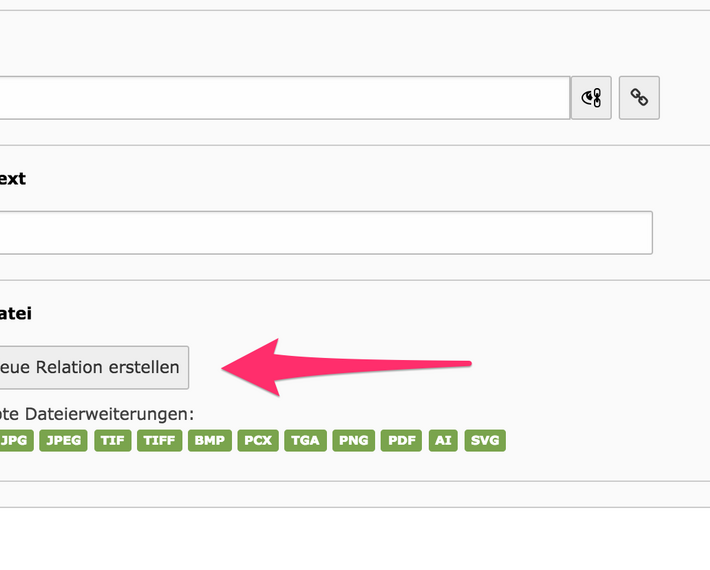The height and width of the screenshot is (570, 710).
Task: Select the JPEG extension badge
Action: (64, 440)
